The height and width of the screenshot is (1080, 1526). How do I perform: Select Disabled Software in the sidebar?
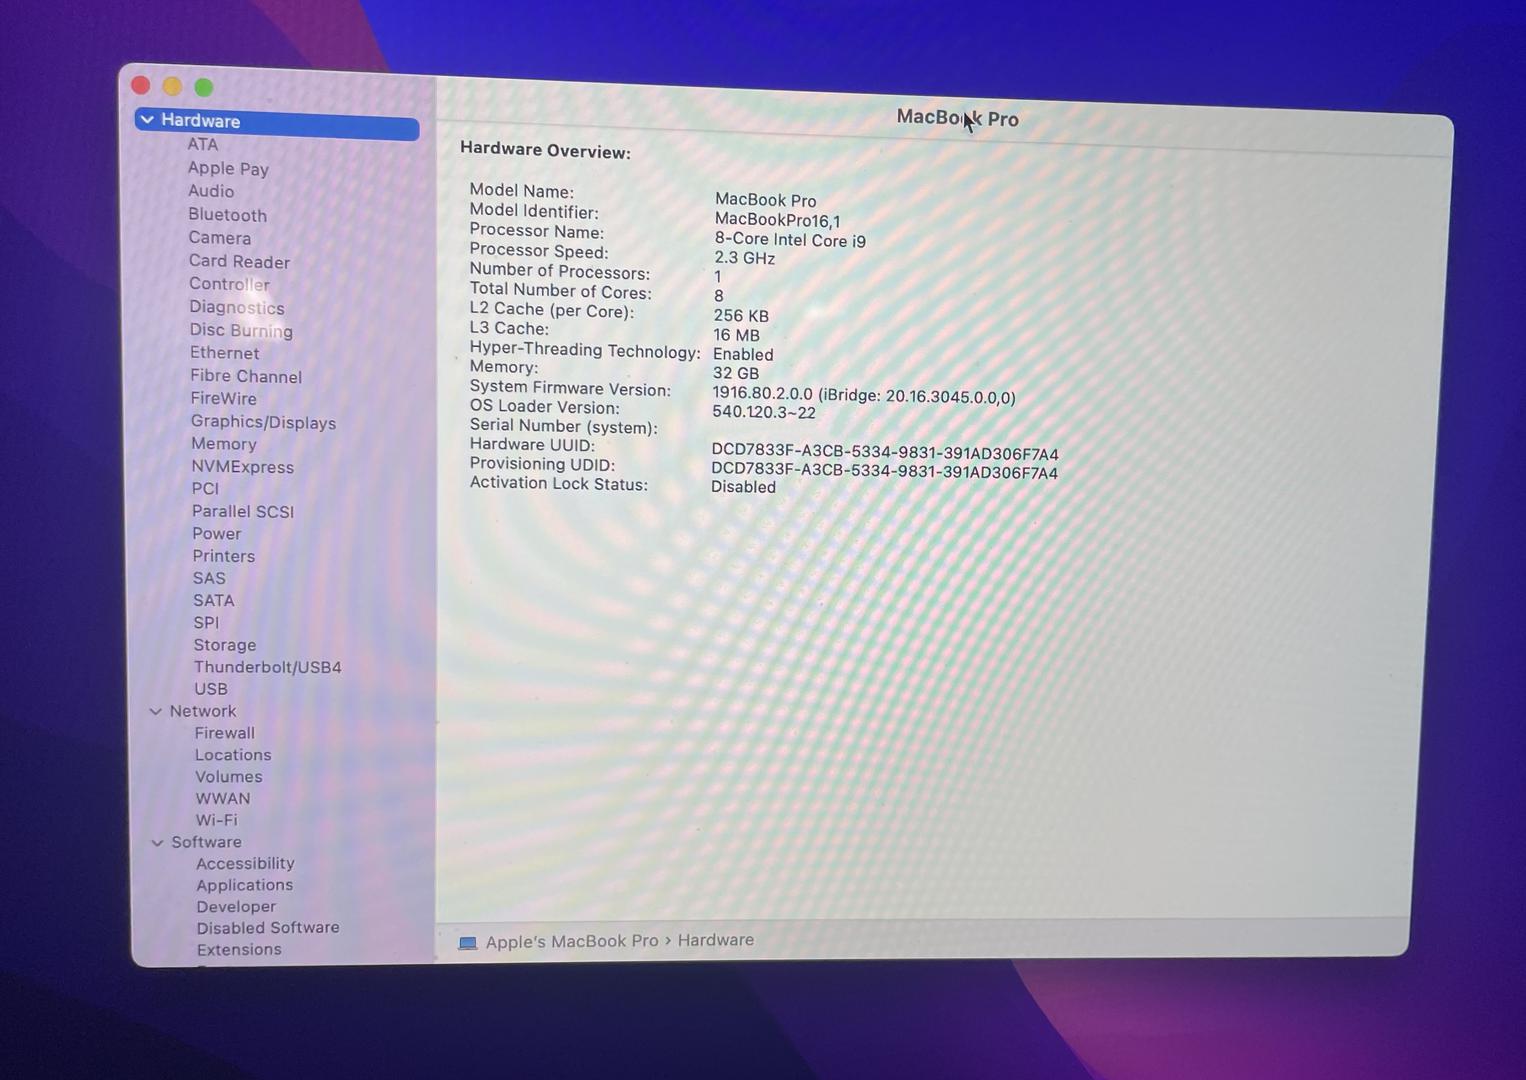coord(268,928)
